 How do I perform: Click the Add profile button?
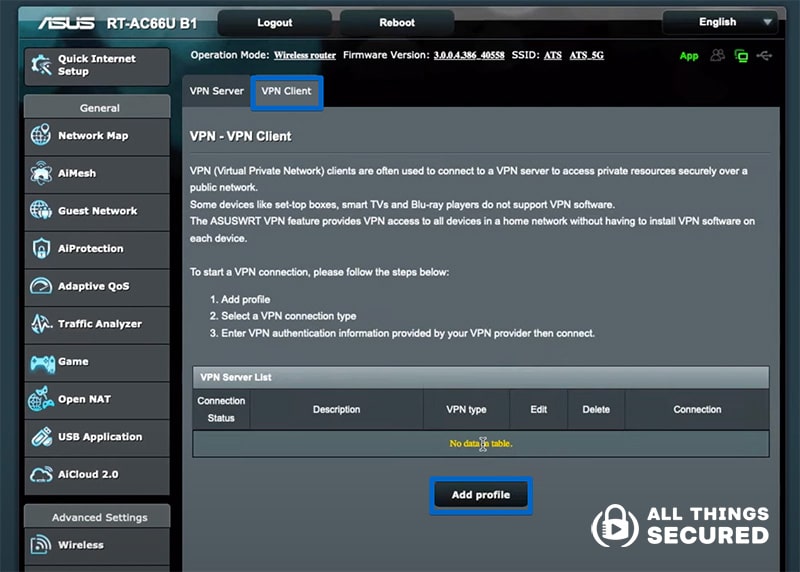pyautogui.click(x=481, y=495)
